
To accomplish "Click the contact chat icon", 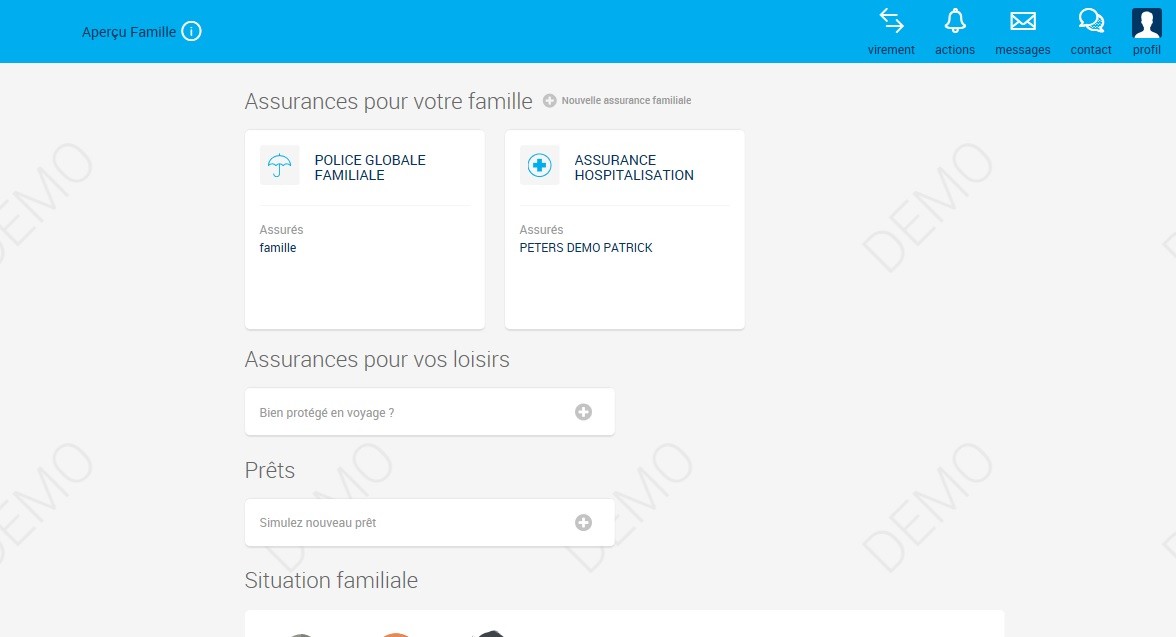I will [x=1090, y=20].
